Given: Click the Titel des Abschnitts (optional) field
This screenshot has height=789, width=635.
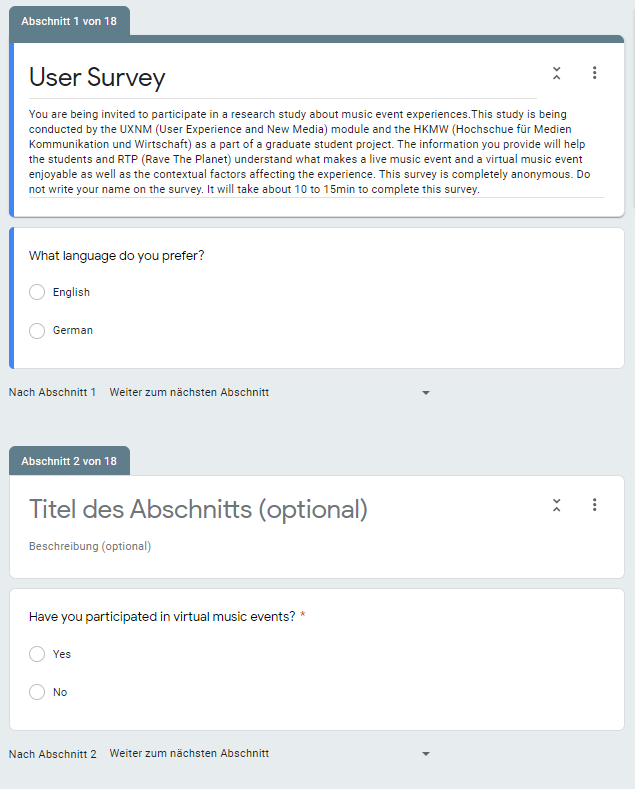Looking at the screenshot, I should pyautogui.click(x=198, y=510).
